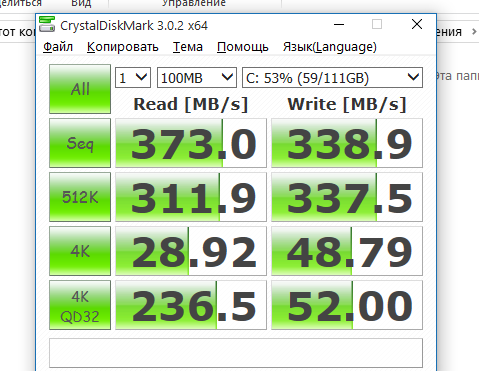The width and height of the screenshot is (479, 371).
Task: Start the 4K test
Action: (x=80, y=251)
